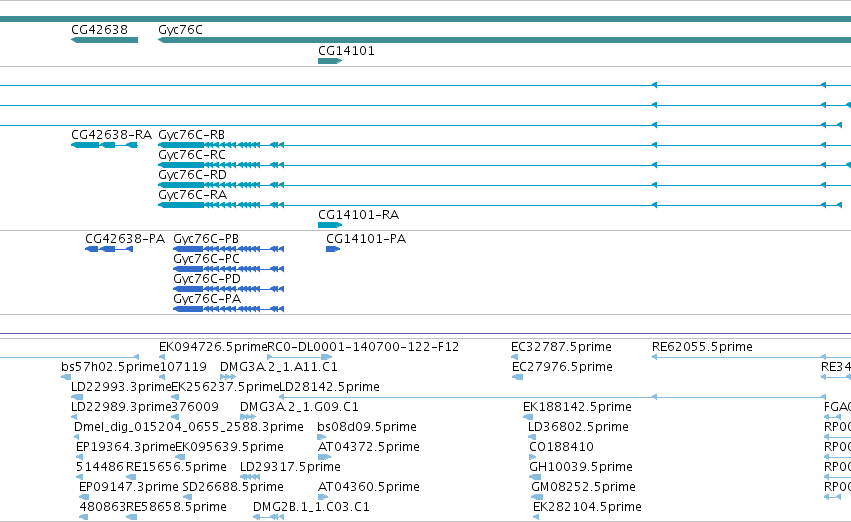Click transcript label Gyc76C-RB
The image size is (851, 522).
[191, 135]
